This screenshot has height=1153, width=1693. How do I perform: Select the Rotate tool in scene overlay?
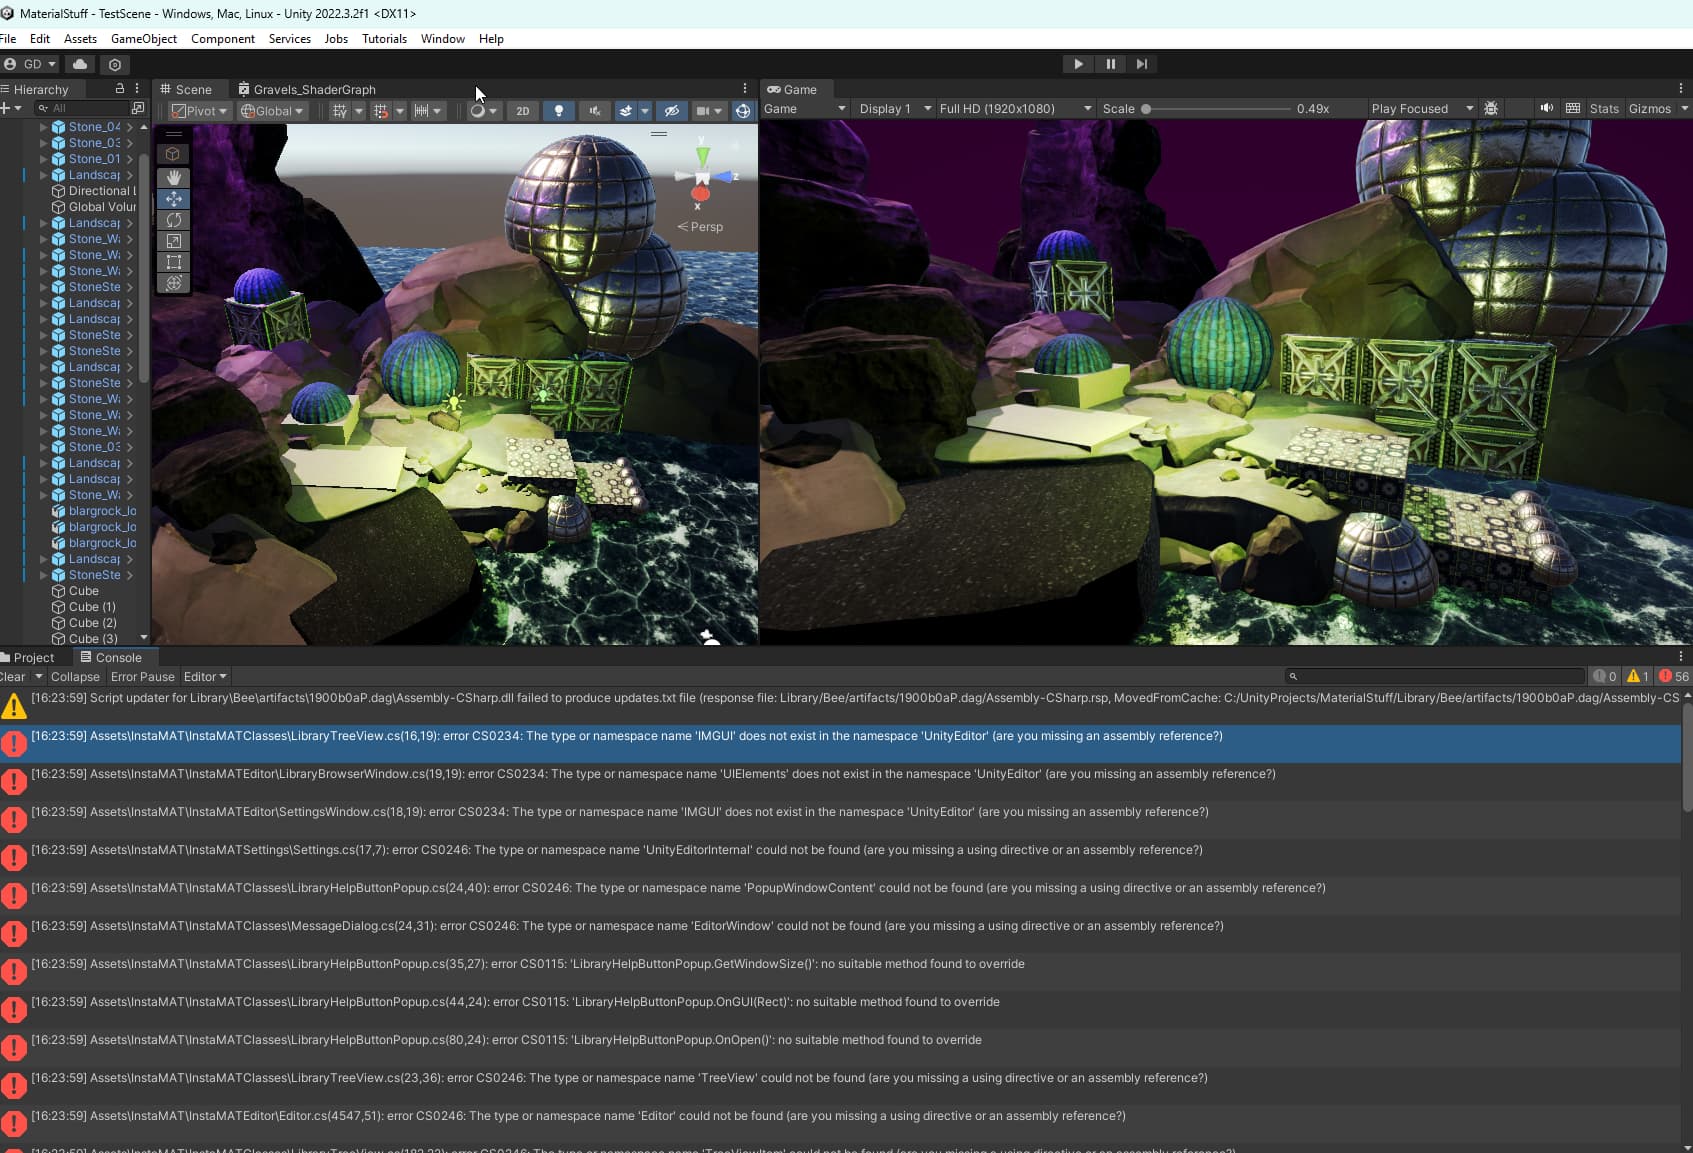(173, 220)
